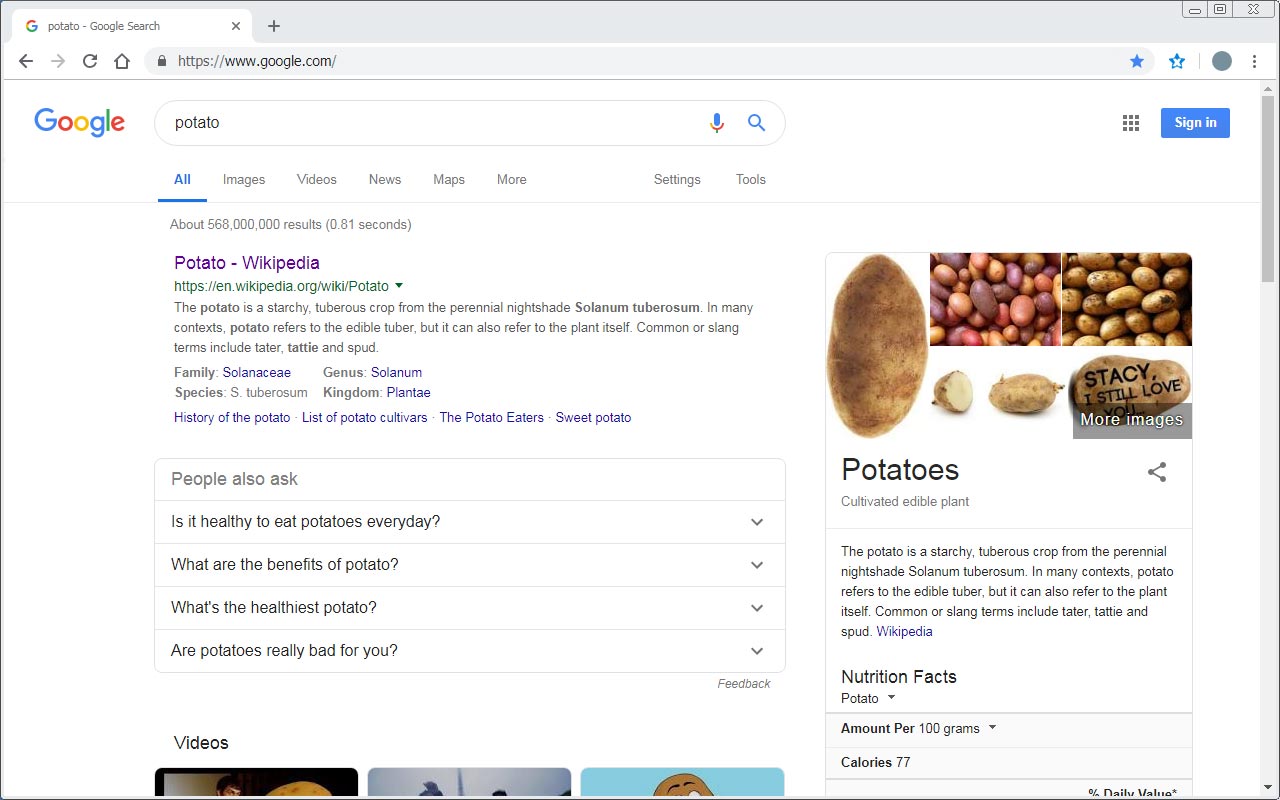Screen dimensions: 1280x800
Task: Click the padlock site security icon
Action: click(162, 61)
